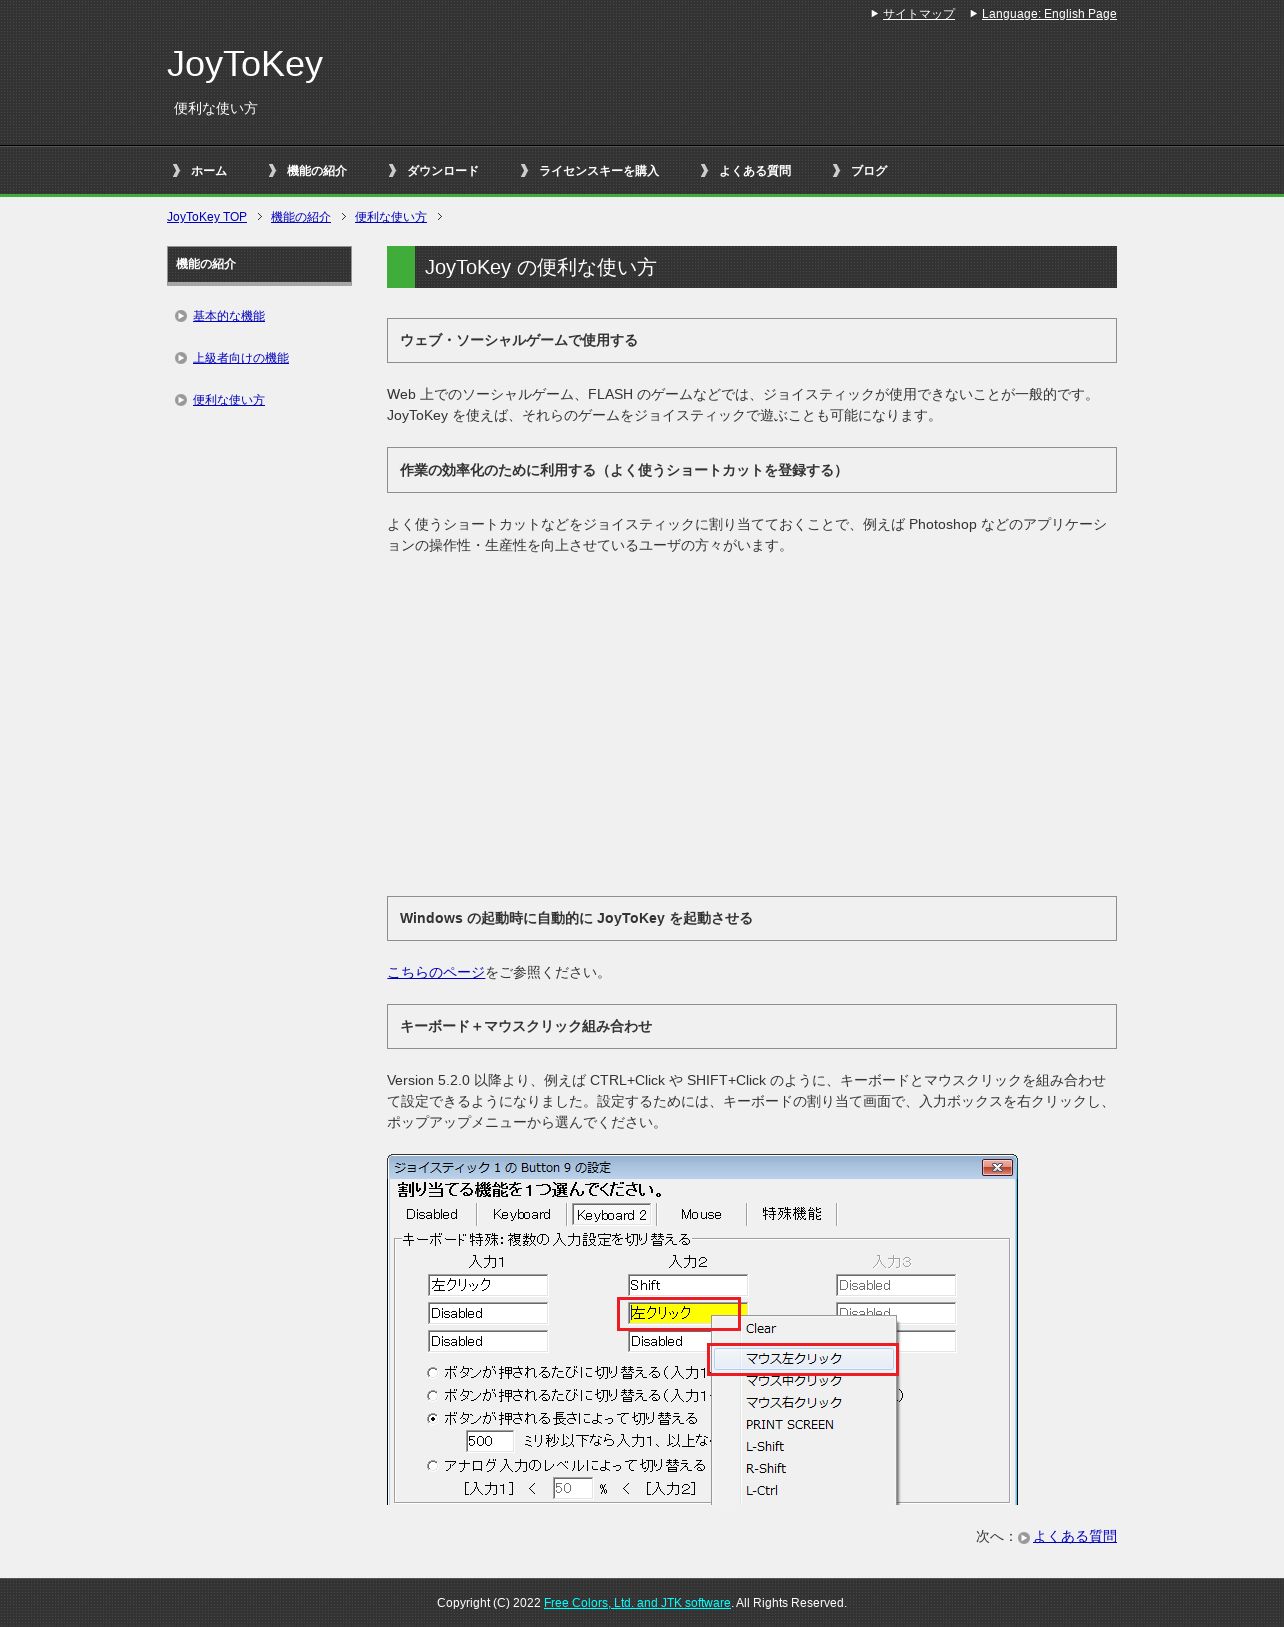Click the dialog screenshot image
Screen dimensions: 1284x1627
point(702,1329)
